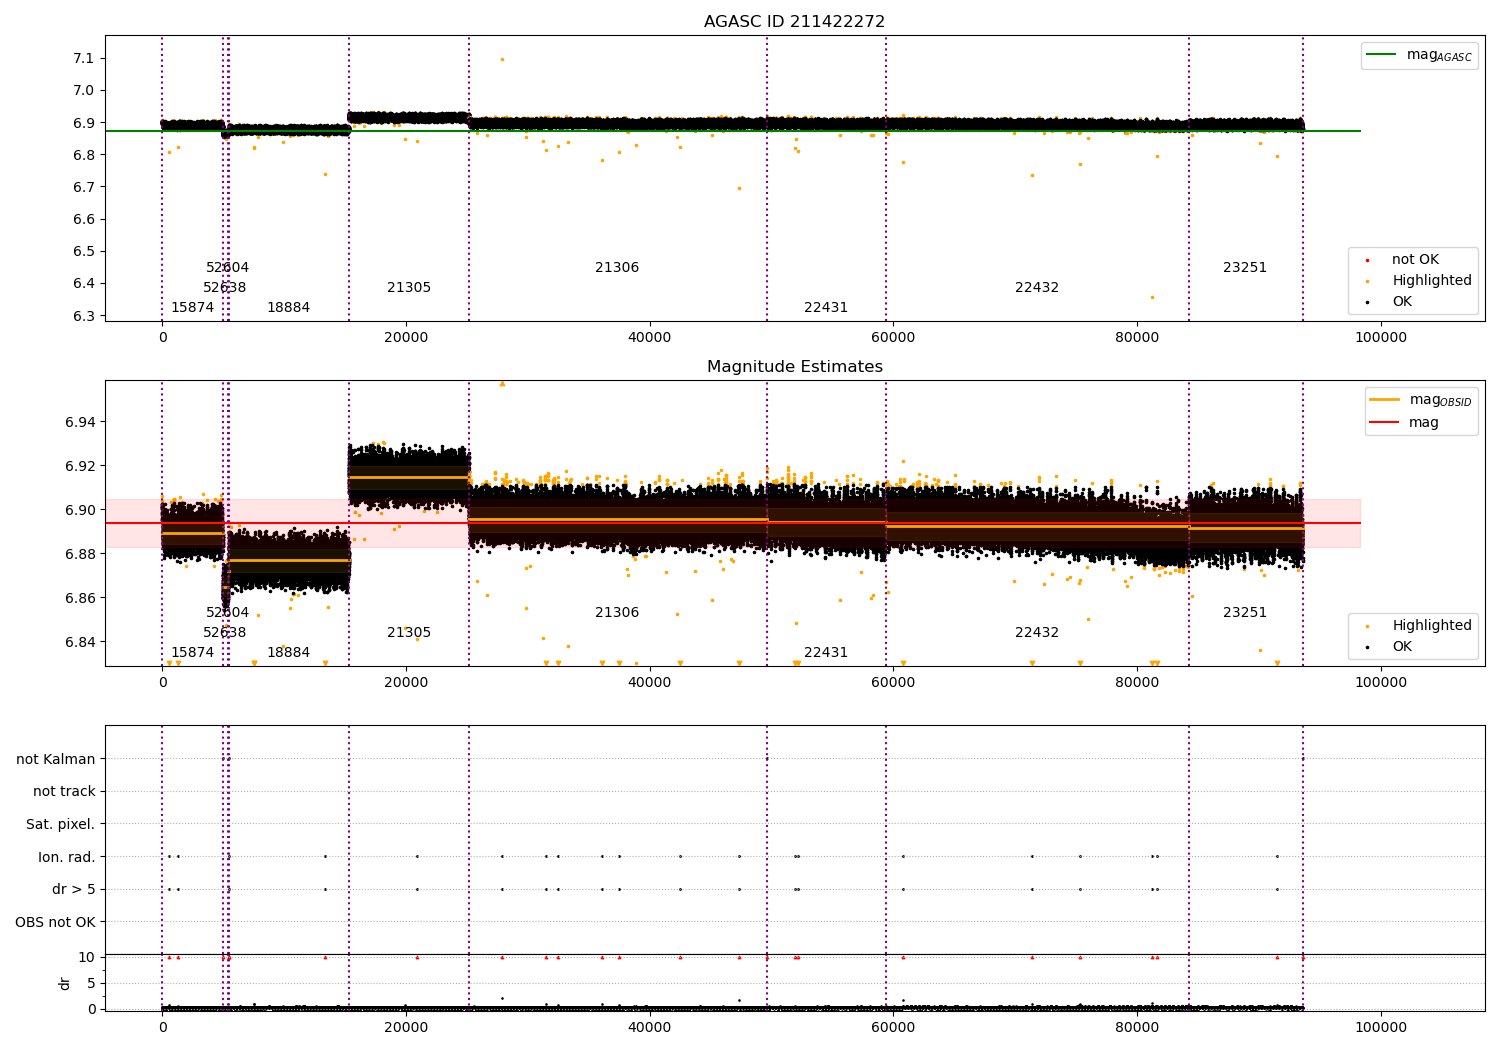The image size is (1500, 1050).
Task: Click obsid label 22431 in the AGASC ID plot
Action: (x=826, y=308)
